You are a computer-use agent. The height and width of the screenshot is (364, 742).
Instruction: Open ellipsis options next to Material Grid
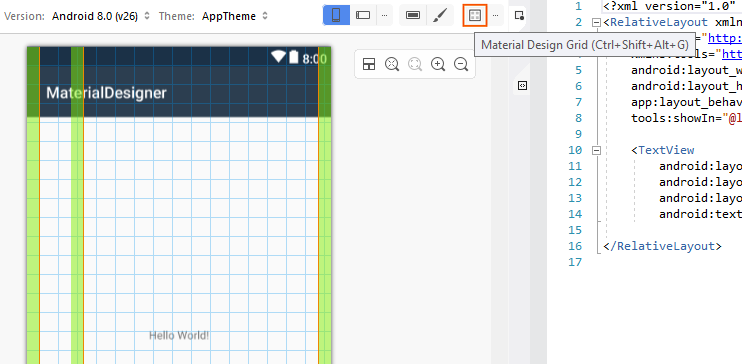pos(495,16)
